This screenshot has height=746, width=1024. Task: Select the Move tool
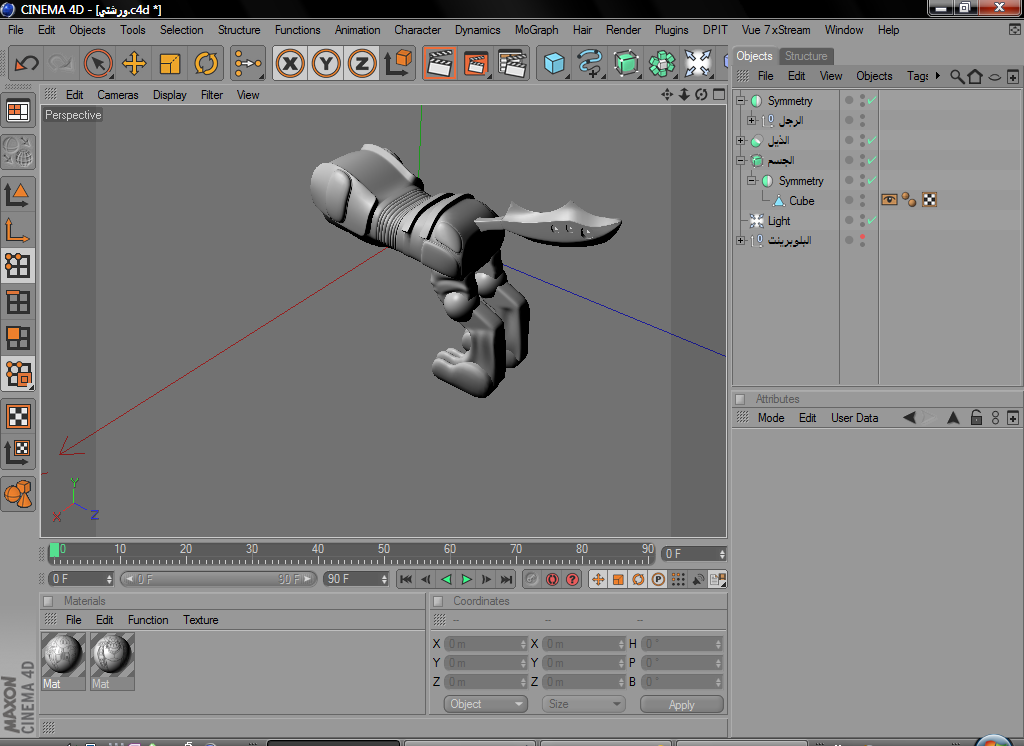pos(134,64)
